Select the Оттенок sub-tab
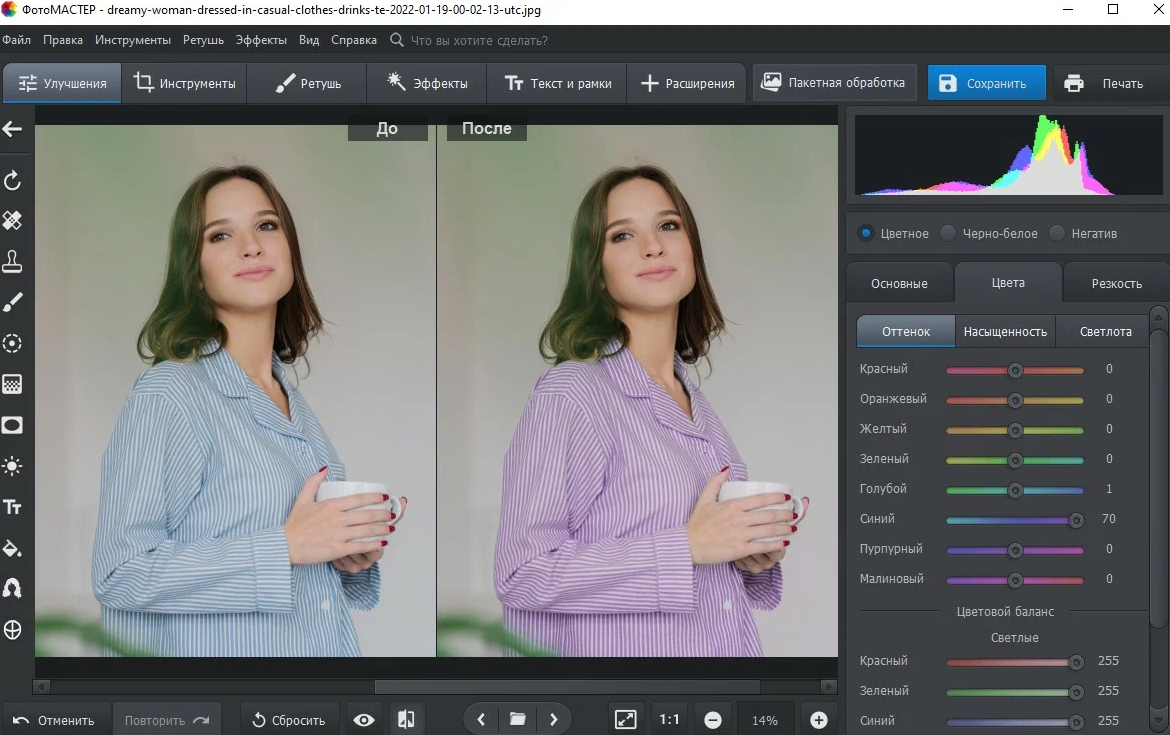The height and width of the screenshot is (735, 1170). 906,331
